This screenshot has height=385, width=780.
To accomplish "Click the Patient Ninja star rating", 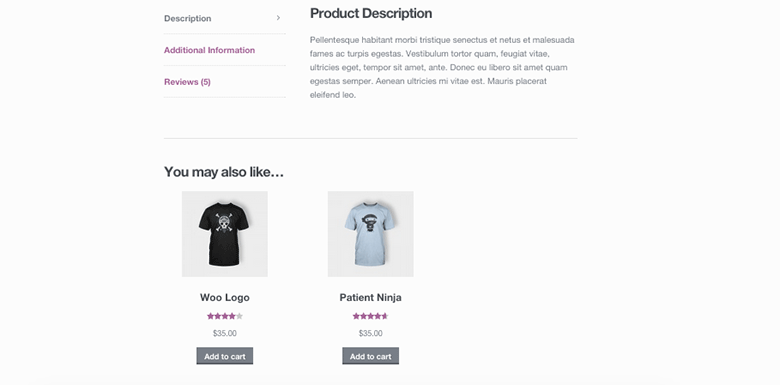I will [370, 316].
